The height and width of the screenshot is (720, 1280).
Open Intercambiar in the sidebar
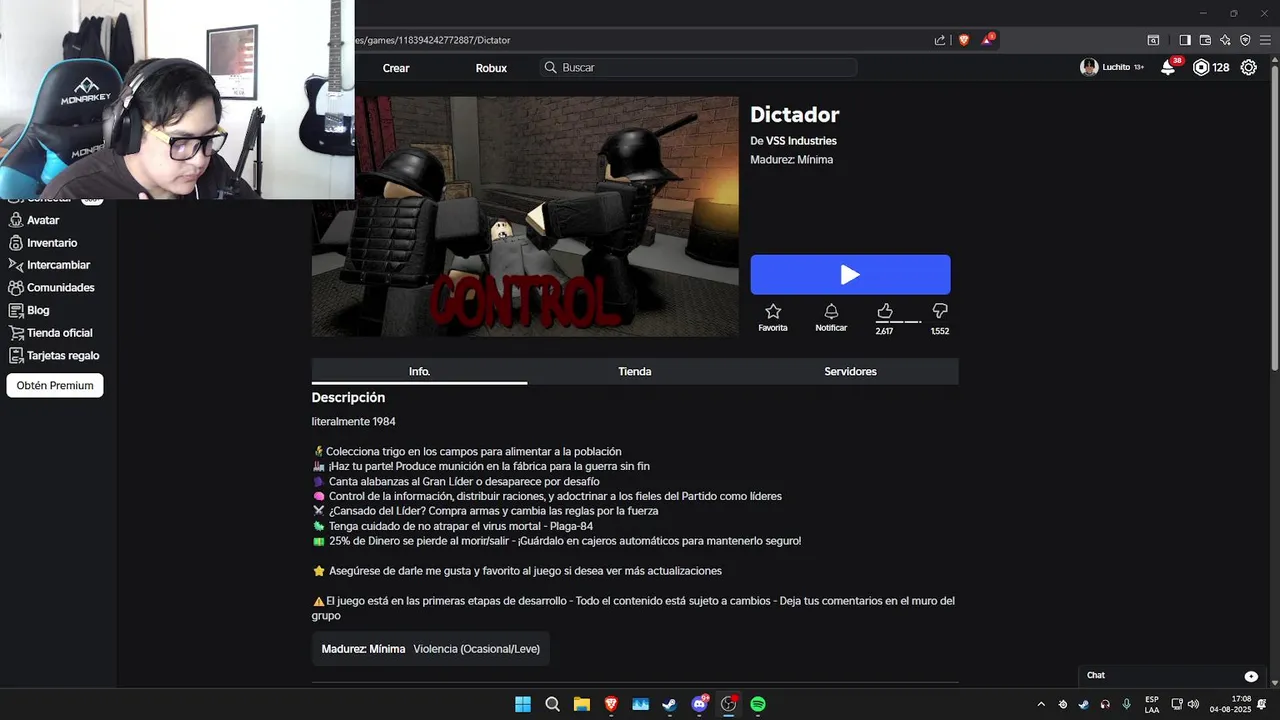[50, 265]
